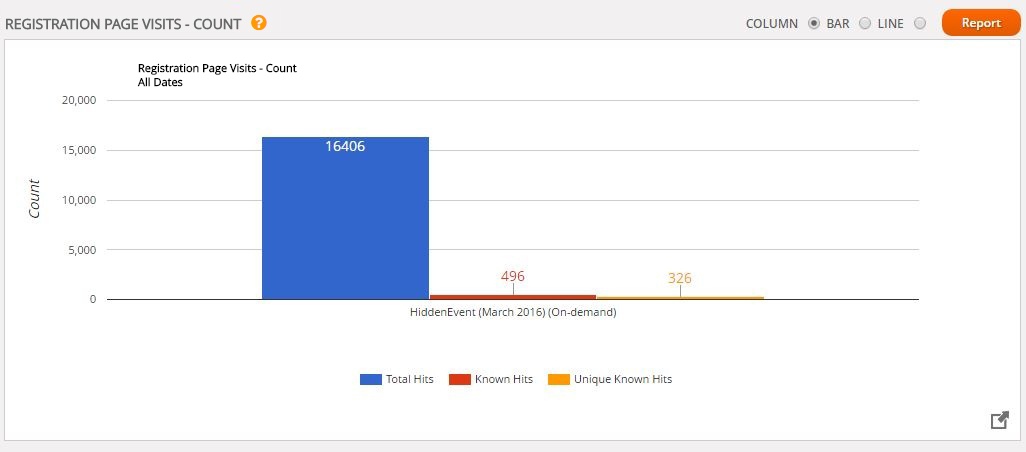Select the thin orange Unique Known Hits bar
The height and width of the screenshot is (452, 1026).
click(680, 298)
